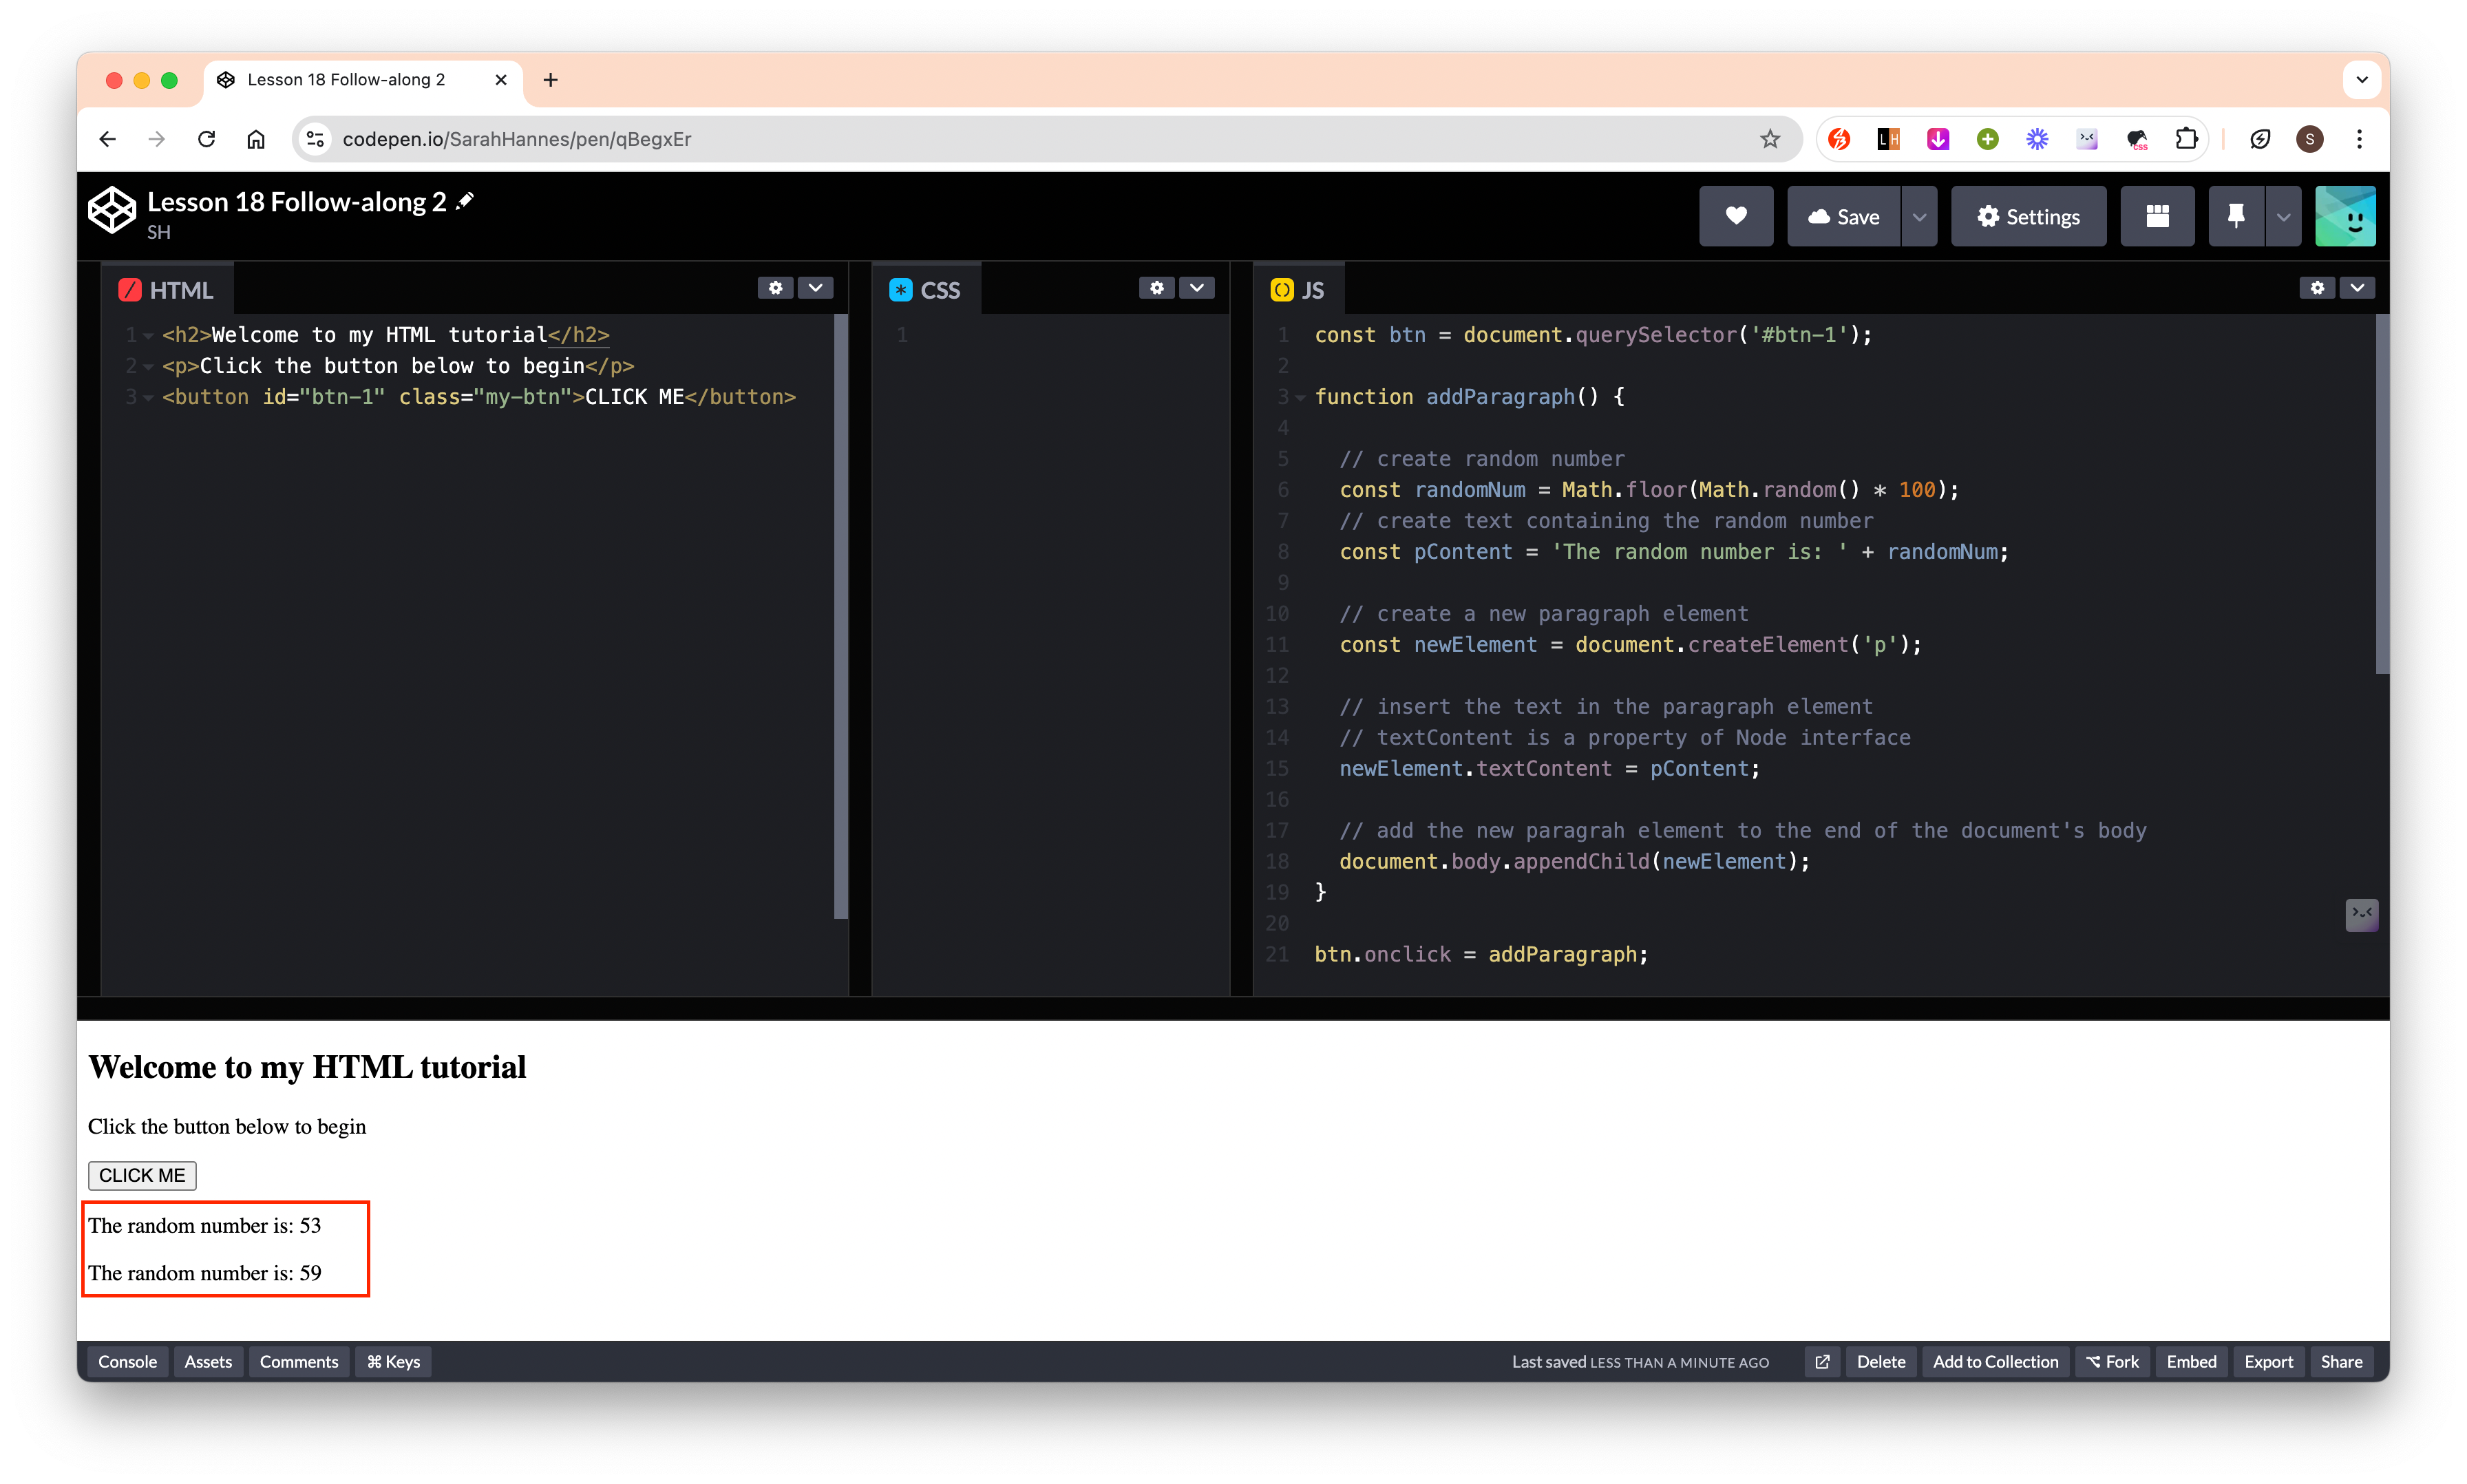Bookmark this page with star icon

1770,139
